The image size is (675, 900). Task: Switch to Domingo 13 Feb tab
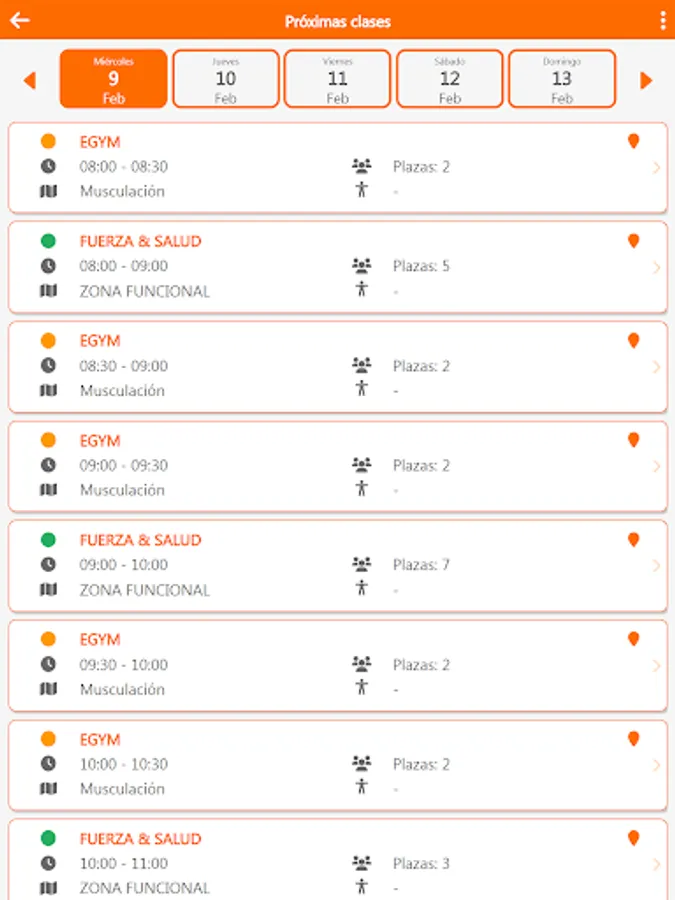tap(562, 79)
